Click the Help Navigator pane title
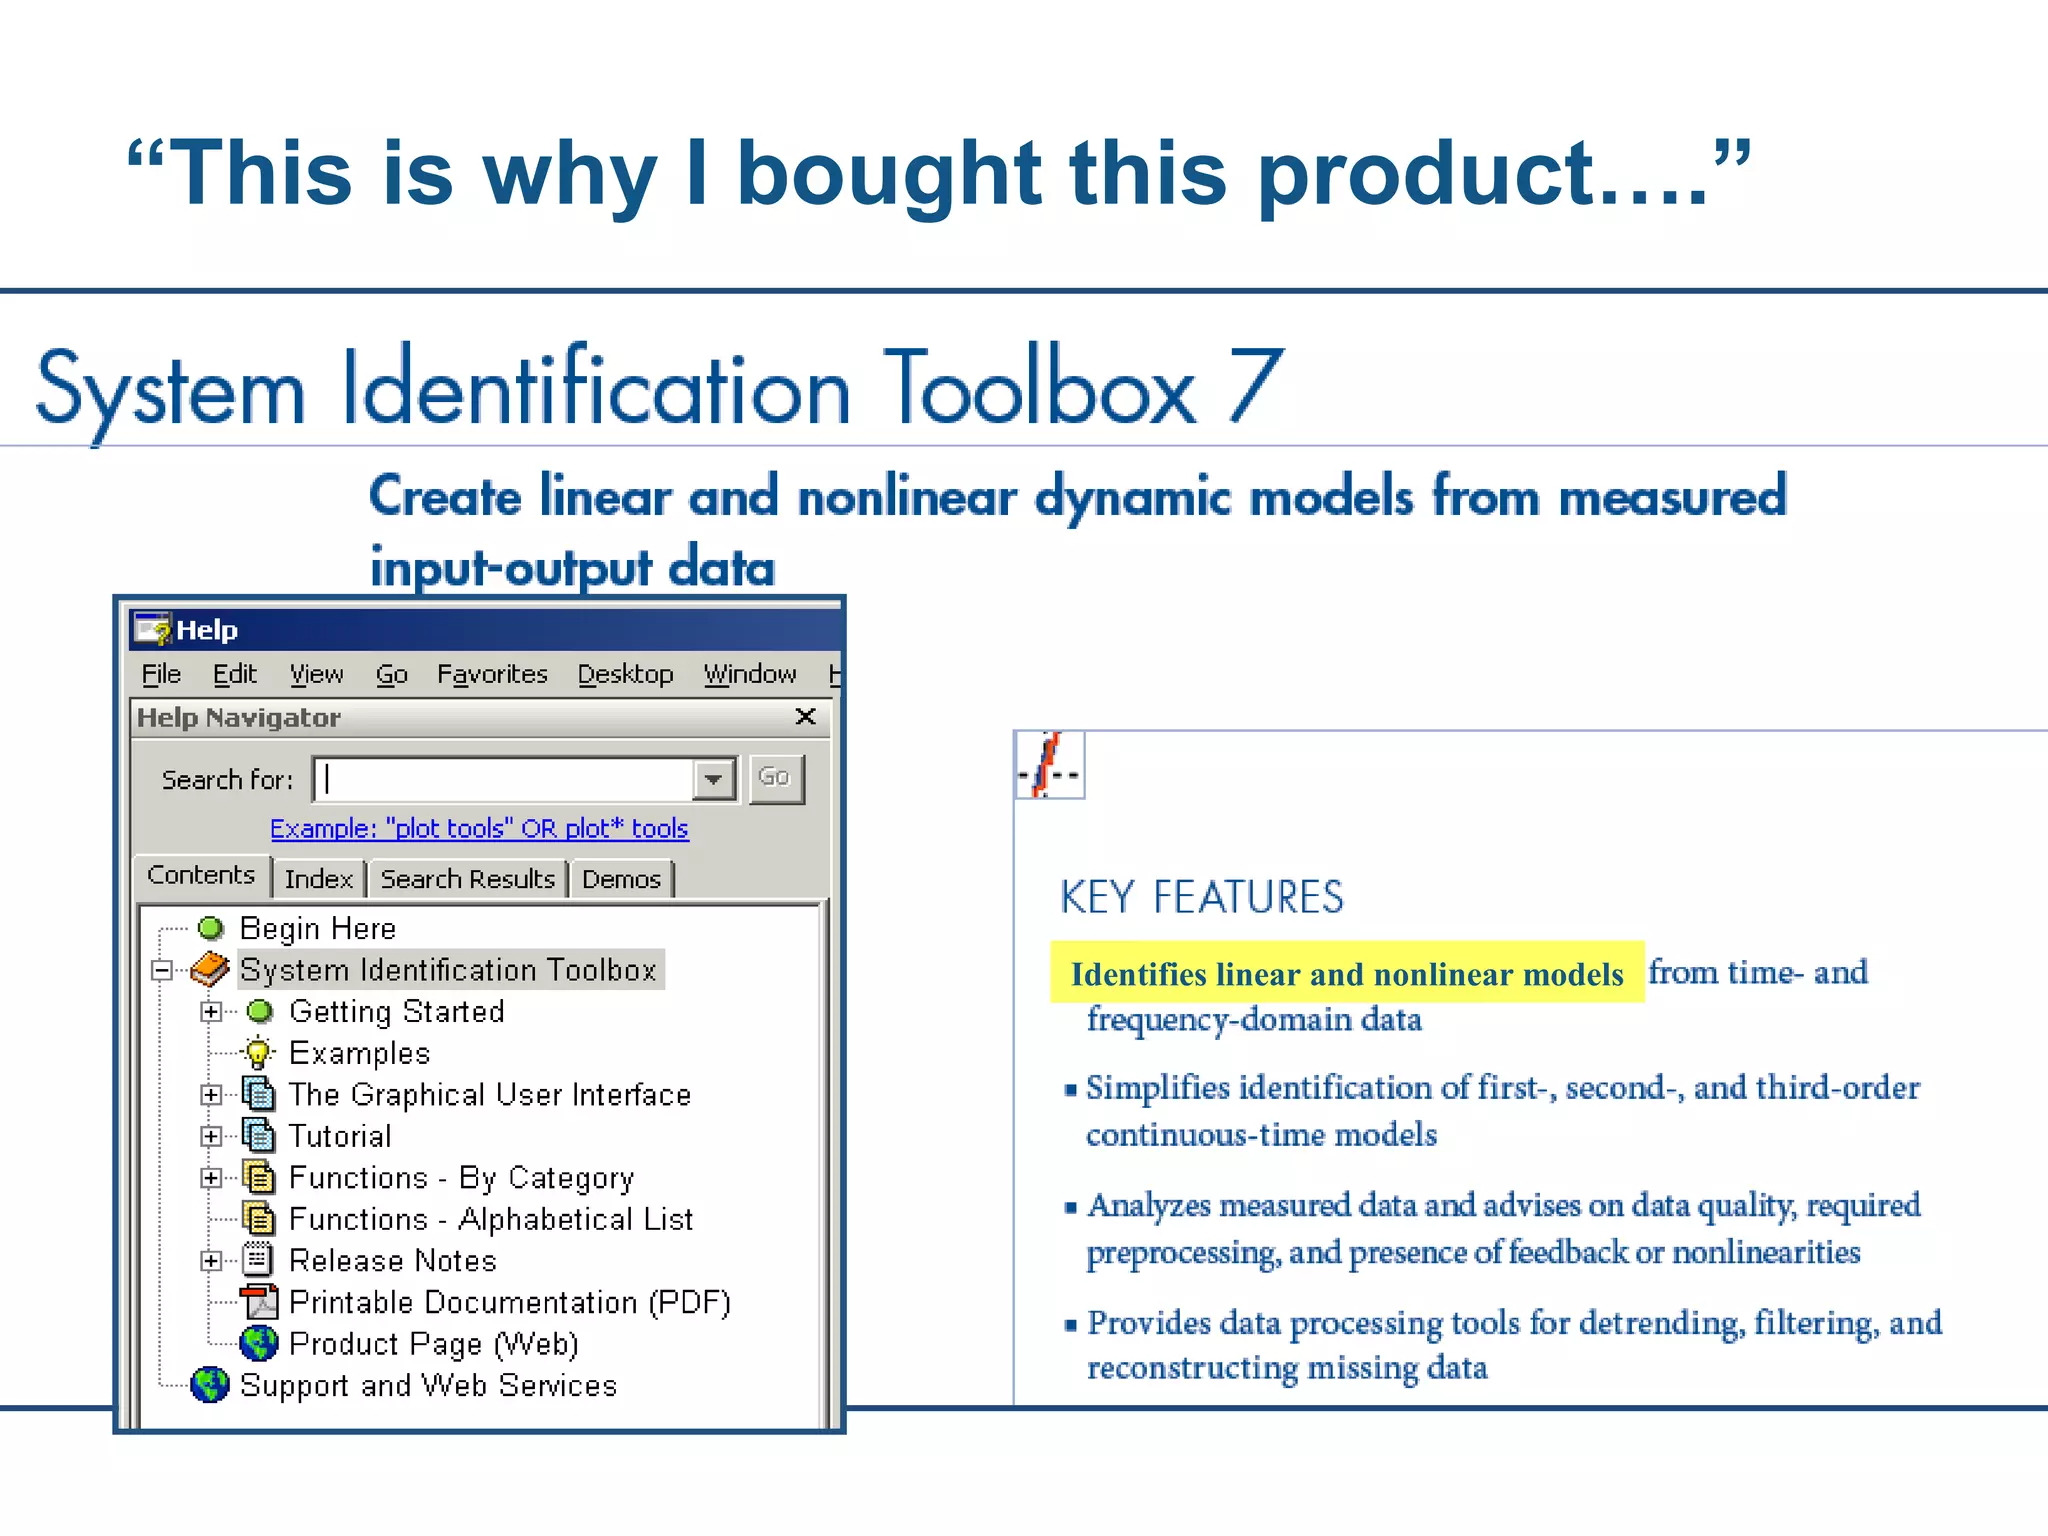 tap(239, 717)
